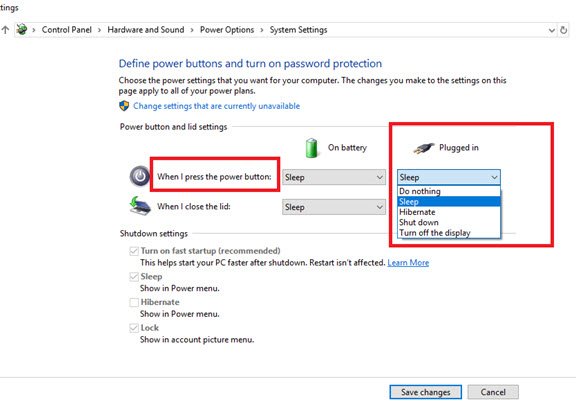Open On battery power button dropdown
576x403 pixels.
click(x=334, y=177)
